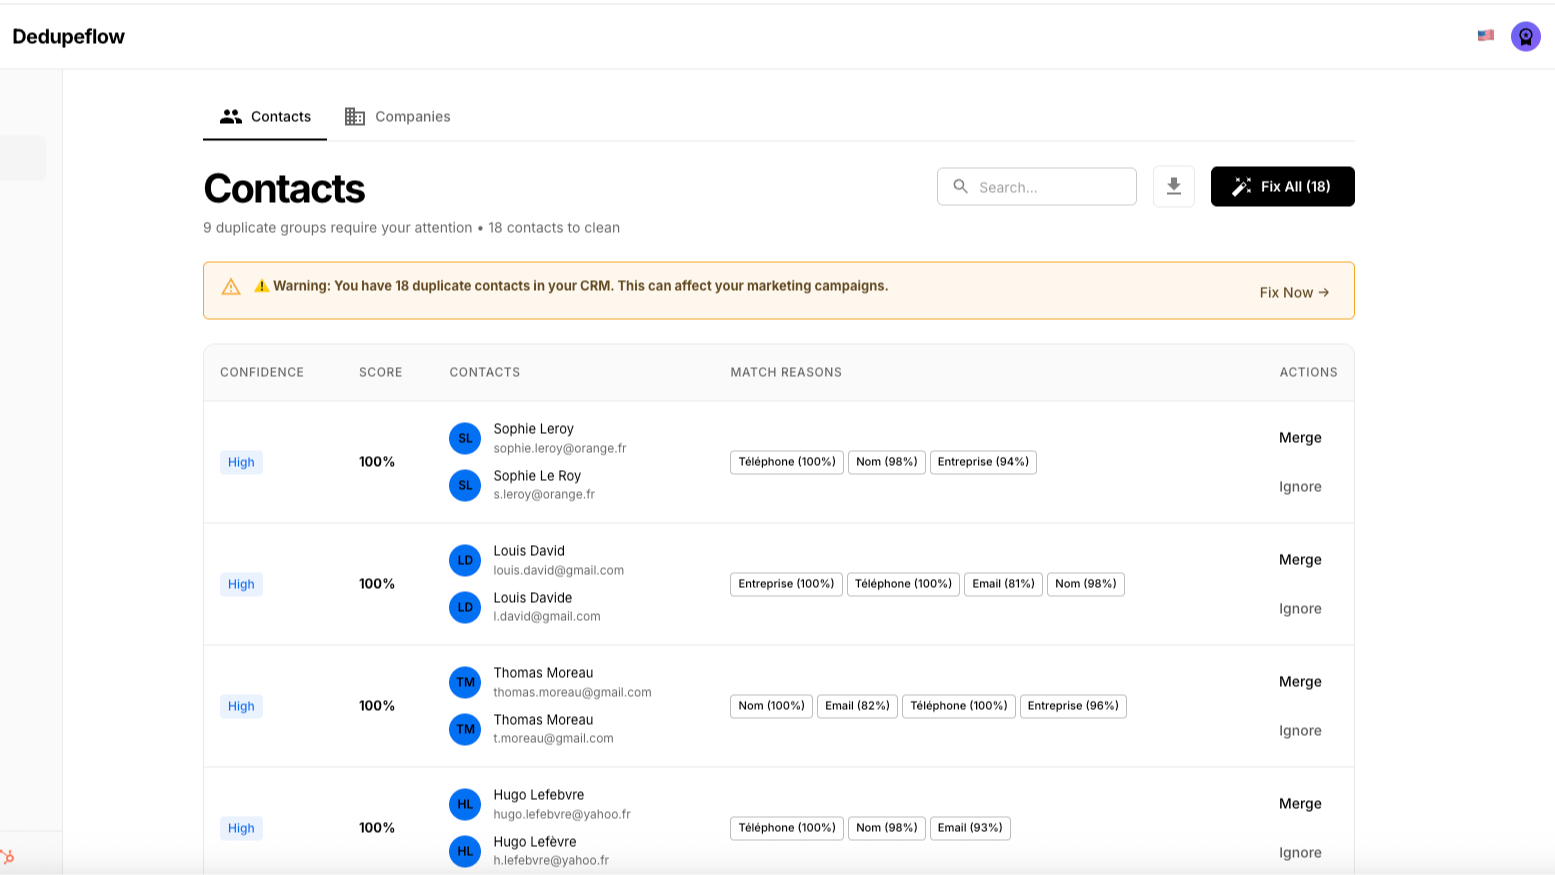Click the LD avatar for Louis Davide
1555x875 pixels.
(465, 607)
